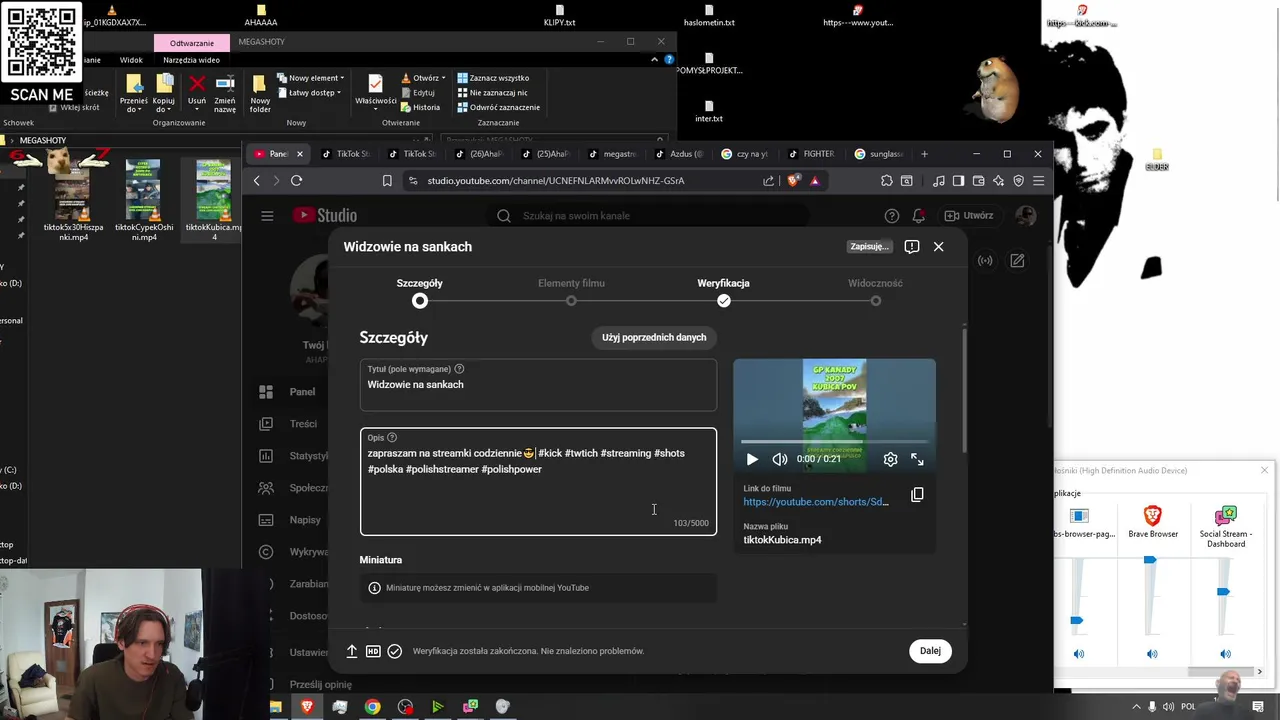This screenshot has width=1280, height=720.
Task: Click the browser address bar URL
Action: pyautogui.click(x=556, y=181)
